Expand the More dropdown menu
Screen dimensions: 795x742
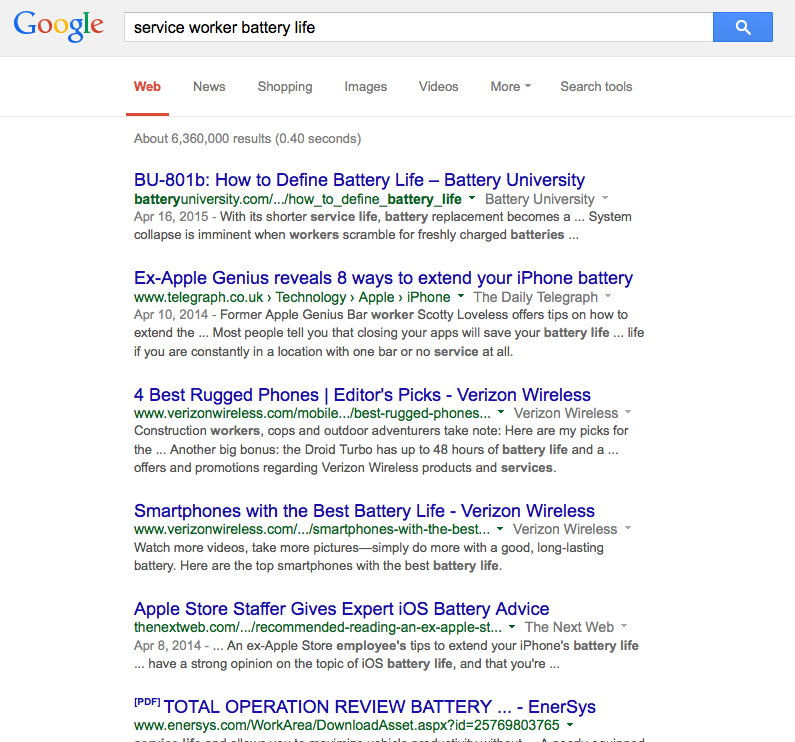[x=511, y=87]
